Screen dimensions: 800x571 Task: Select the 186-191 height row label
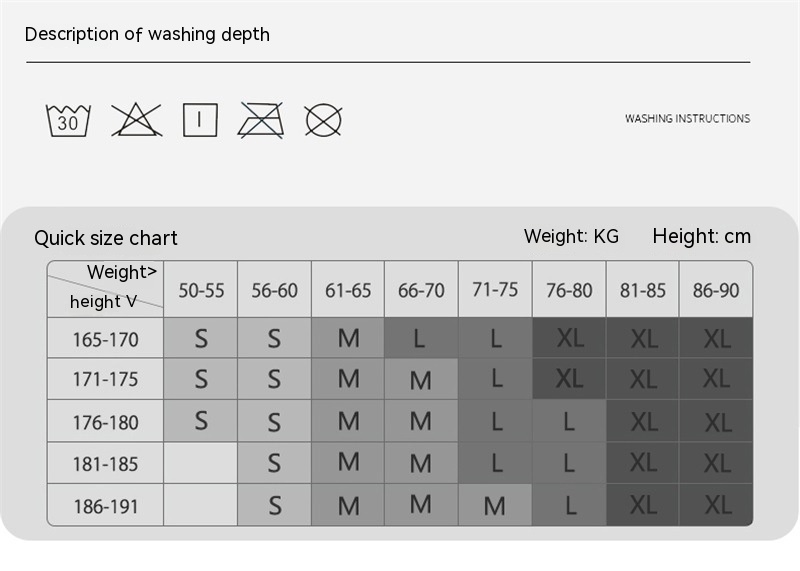coord(106,505)
